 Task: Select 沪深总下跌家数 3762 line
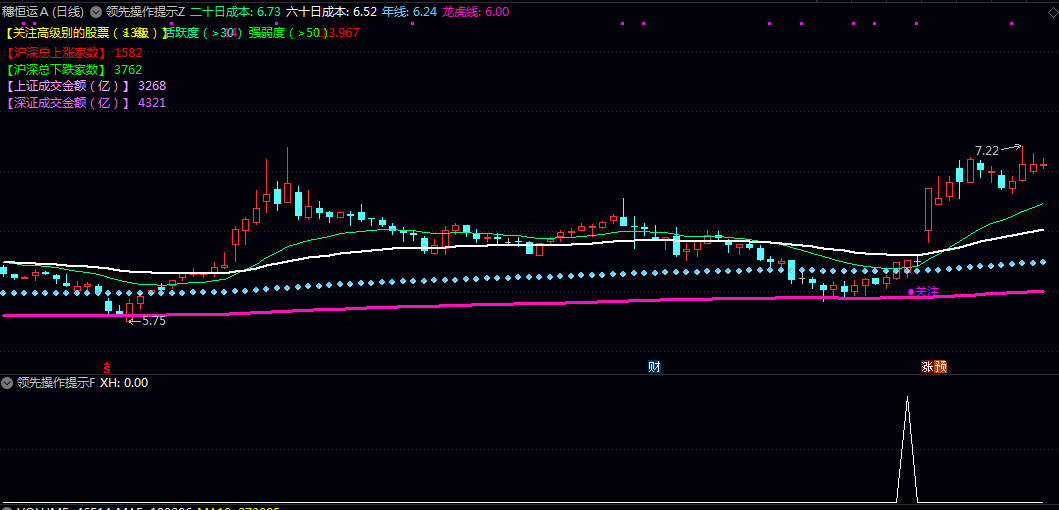73,70
